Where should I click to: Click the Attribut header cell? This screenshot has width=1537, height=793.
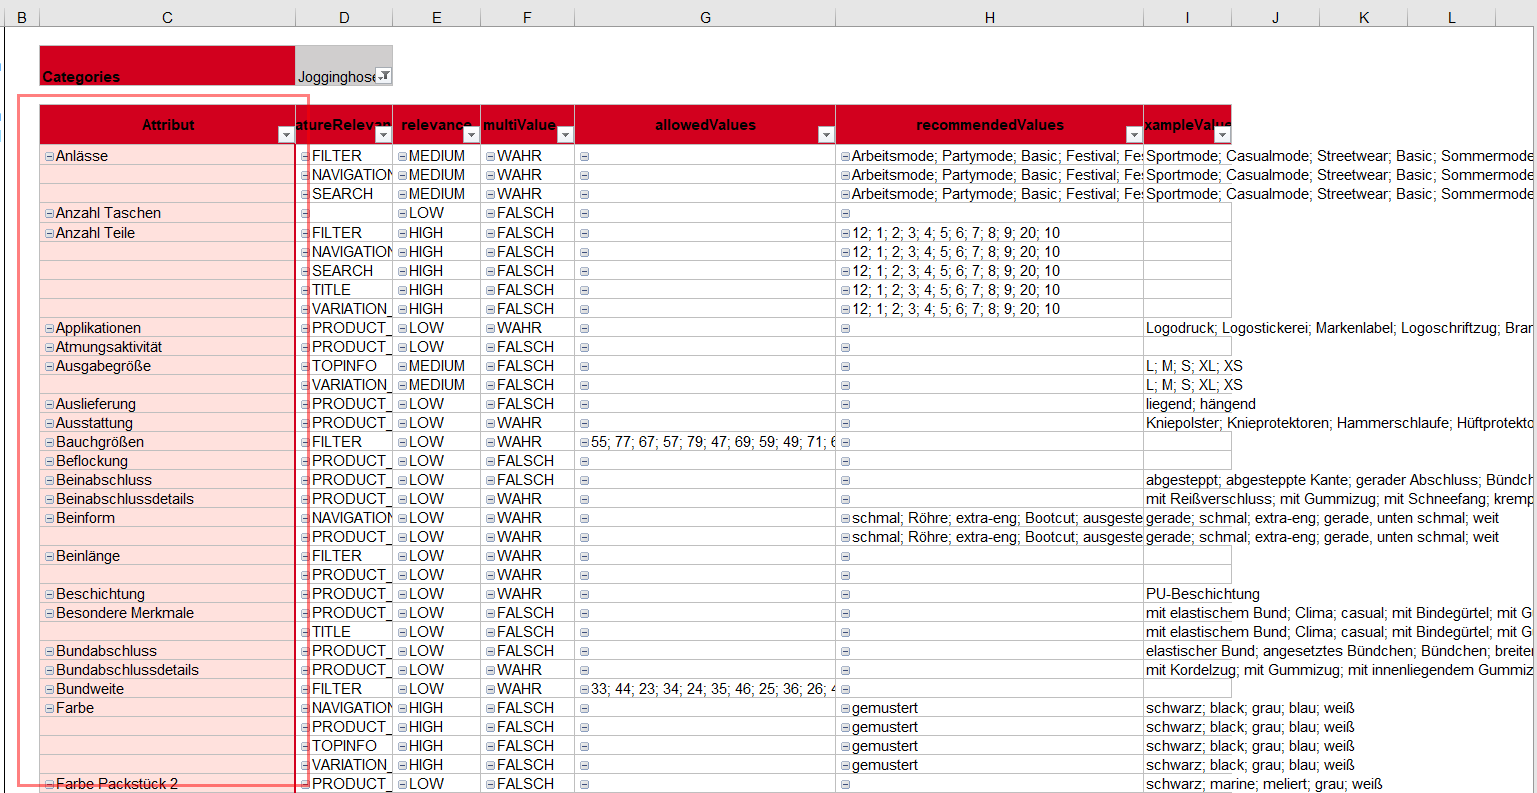(167, 125)
